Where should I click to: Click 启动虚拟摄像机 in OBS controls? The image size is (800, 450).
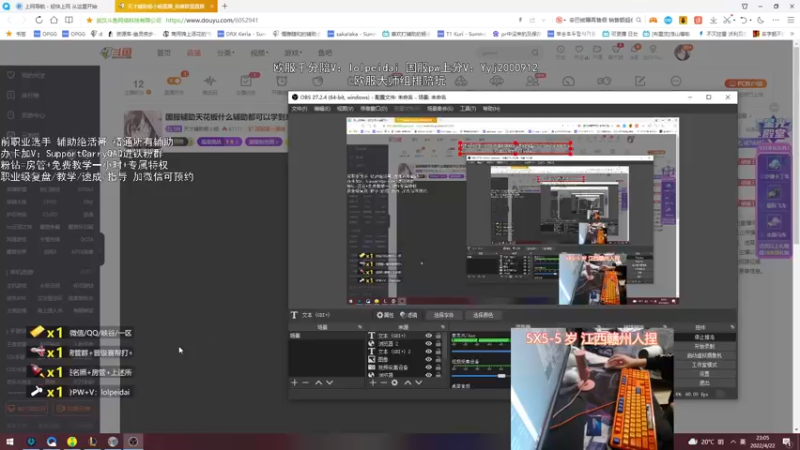(705, 356)
